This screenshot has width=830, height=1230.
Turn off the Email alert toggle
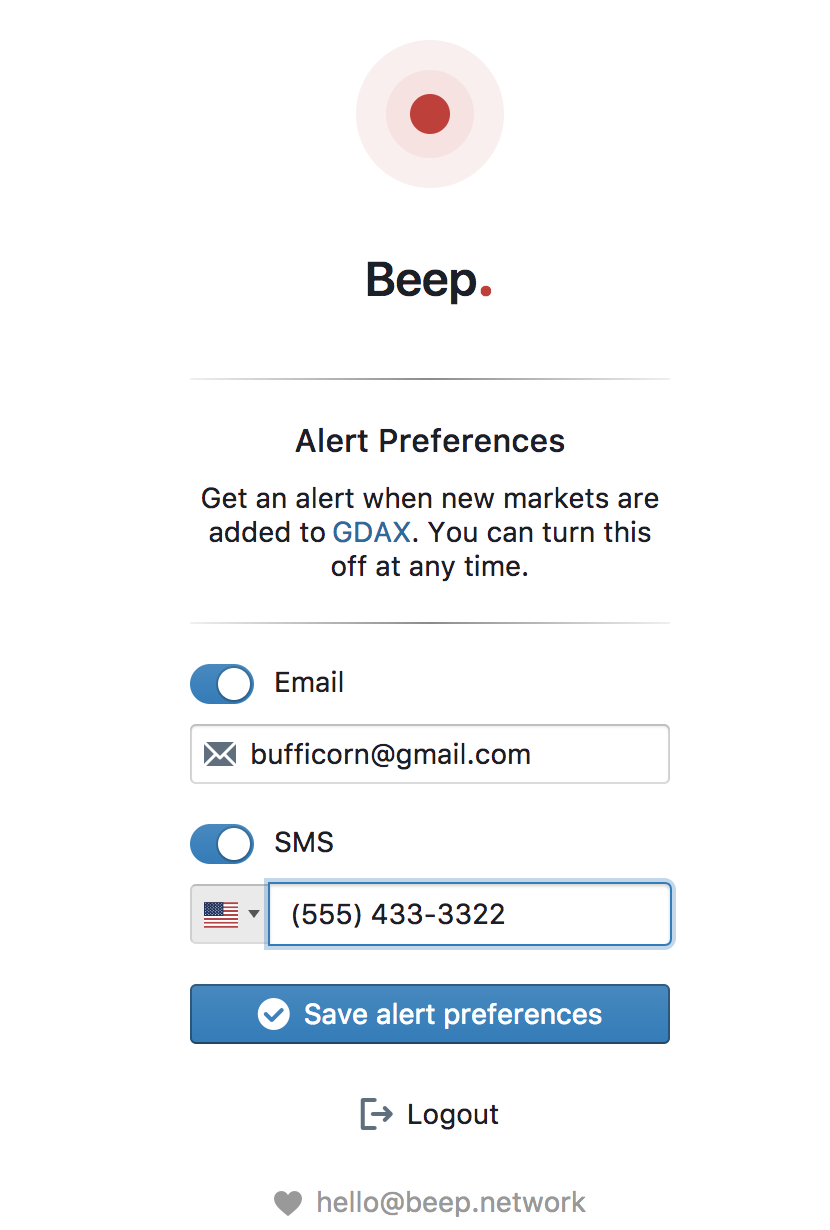pyautogui.click(x=222, y=684)
